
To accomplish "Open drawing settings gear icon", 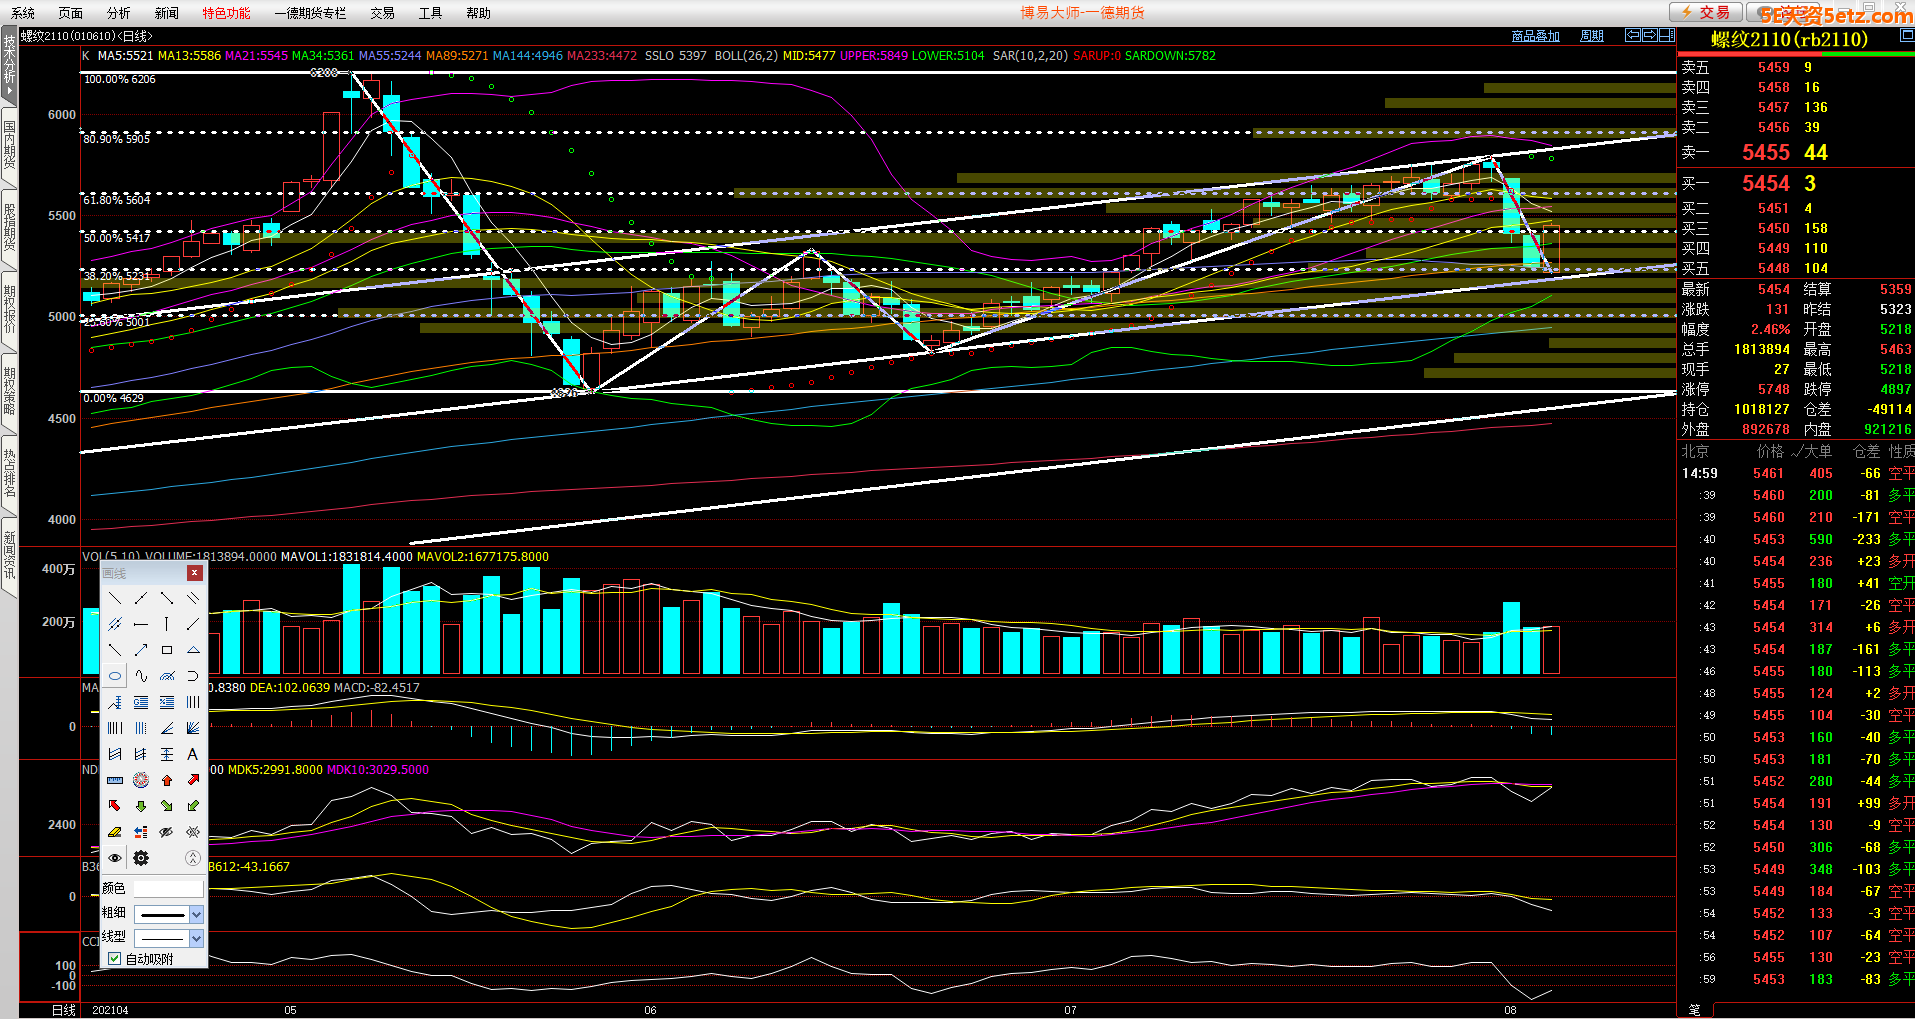I will pos(141,858).
